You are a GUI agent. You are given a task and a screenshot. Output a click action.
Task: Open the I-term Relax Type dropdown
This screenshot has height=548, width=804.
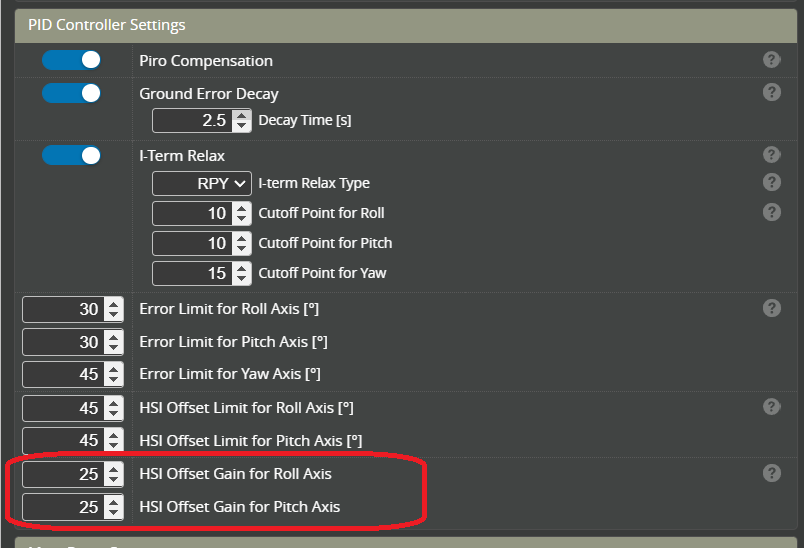pos(202,183)
